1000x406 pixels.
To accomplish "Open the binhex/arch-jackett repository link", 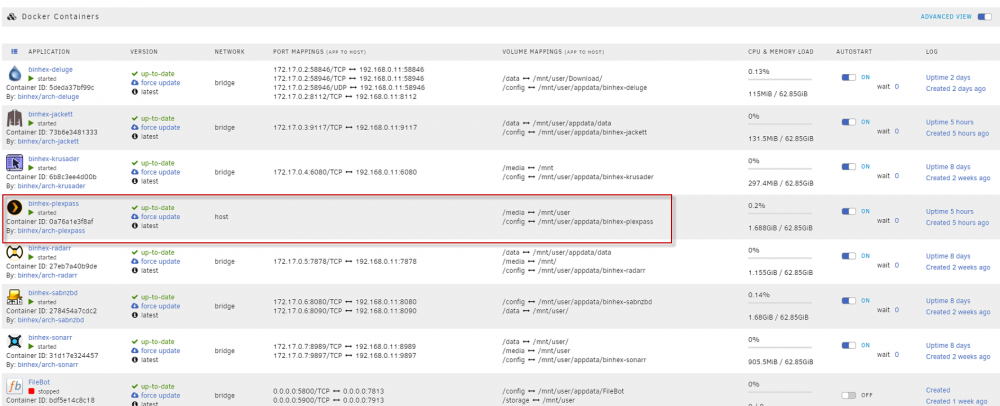I will (x=48, y=141).
